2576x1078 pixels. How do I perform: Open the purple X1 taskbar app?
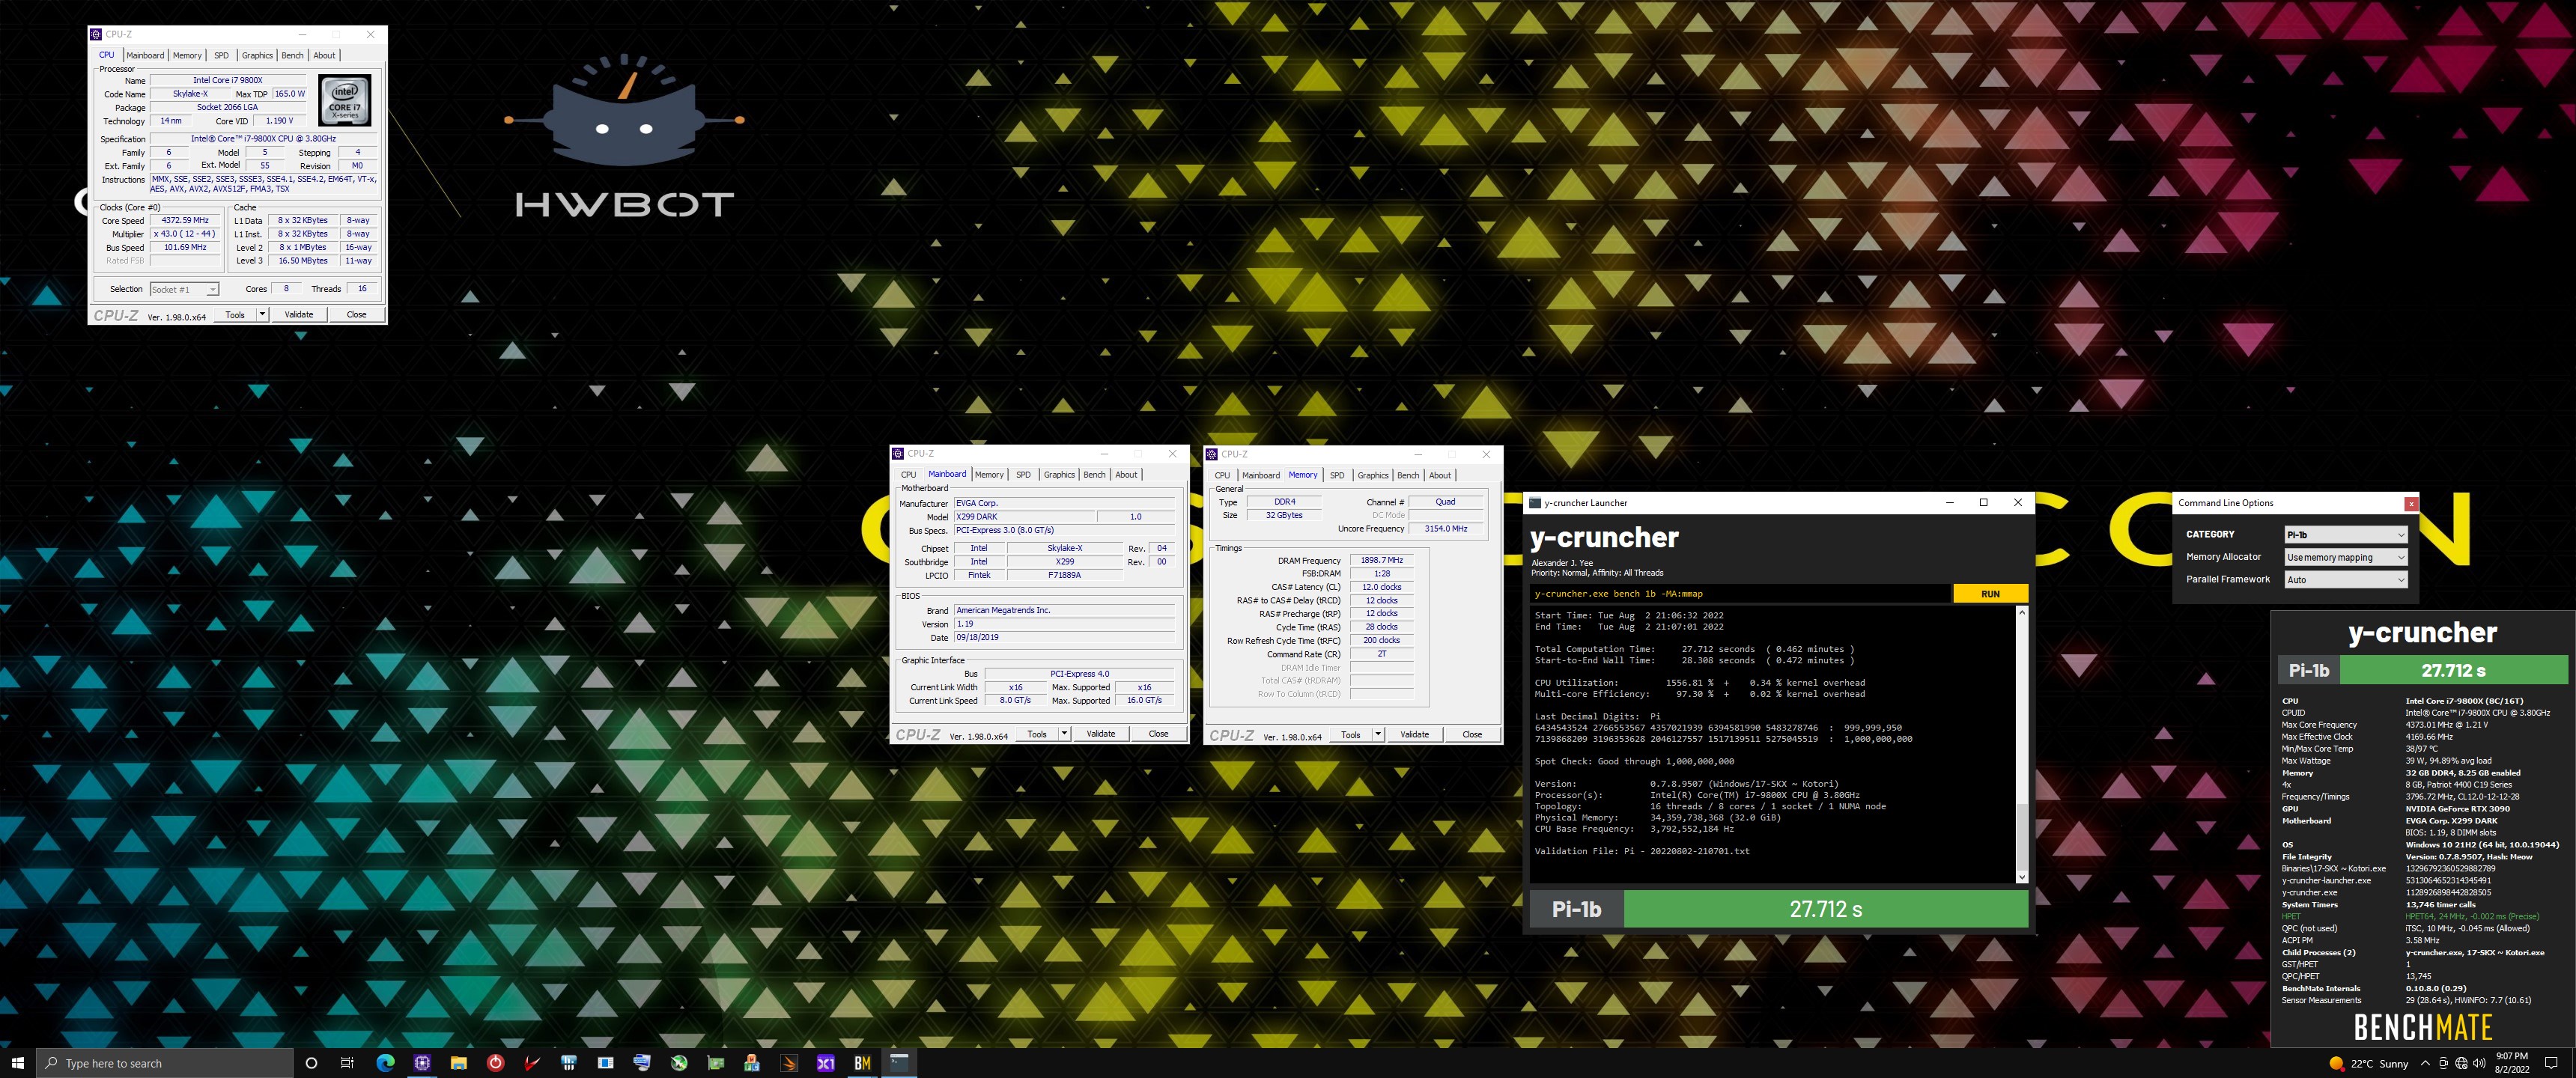tap(826, 1062)
